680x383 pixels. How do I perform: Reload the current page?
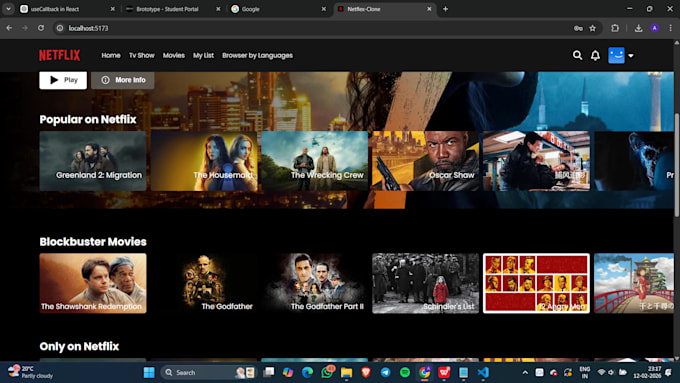coord(41,28)
